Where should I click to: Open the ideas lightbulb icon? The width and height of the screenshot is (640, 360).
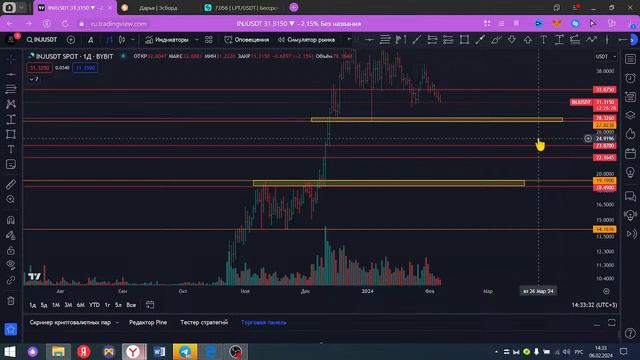point(630,172)
